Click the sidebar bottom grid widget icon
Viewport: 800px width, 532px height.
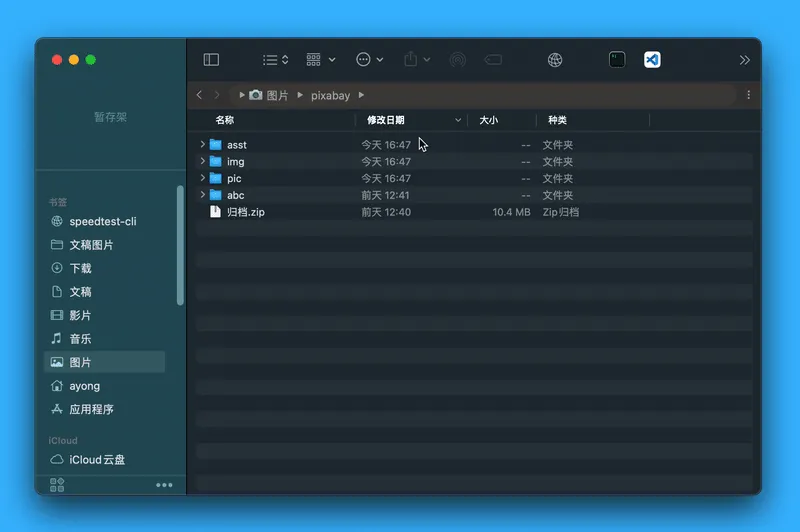pos(57,485)
